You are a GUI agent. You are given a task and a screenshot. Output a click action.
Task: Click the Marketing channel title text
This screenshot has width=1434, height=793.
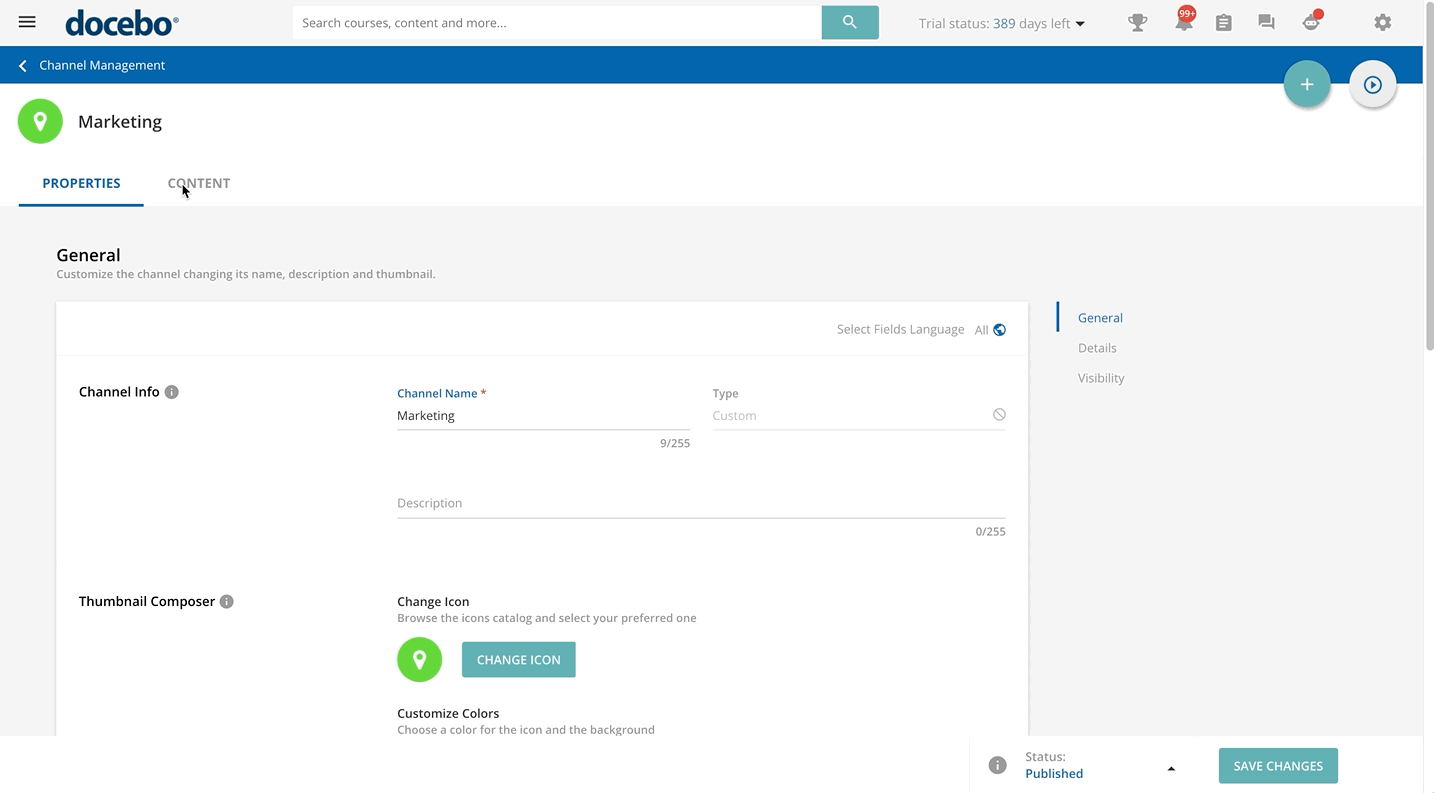[x=120, y=122]
